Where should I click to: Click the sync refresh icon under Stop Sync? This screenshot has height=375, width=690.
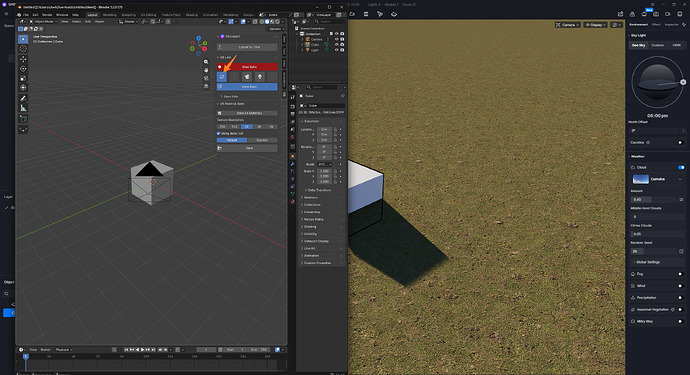(222, 77)
